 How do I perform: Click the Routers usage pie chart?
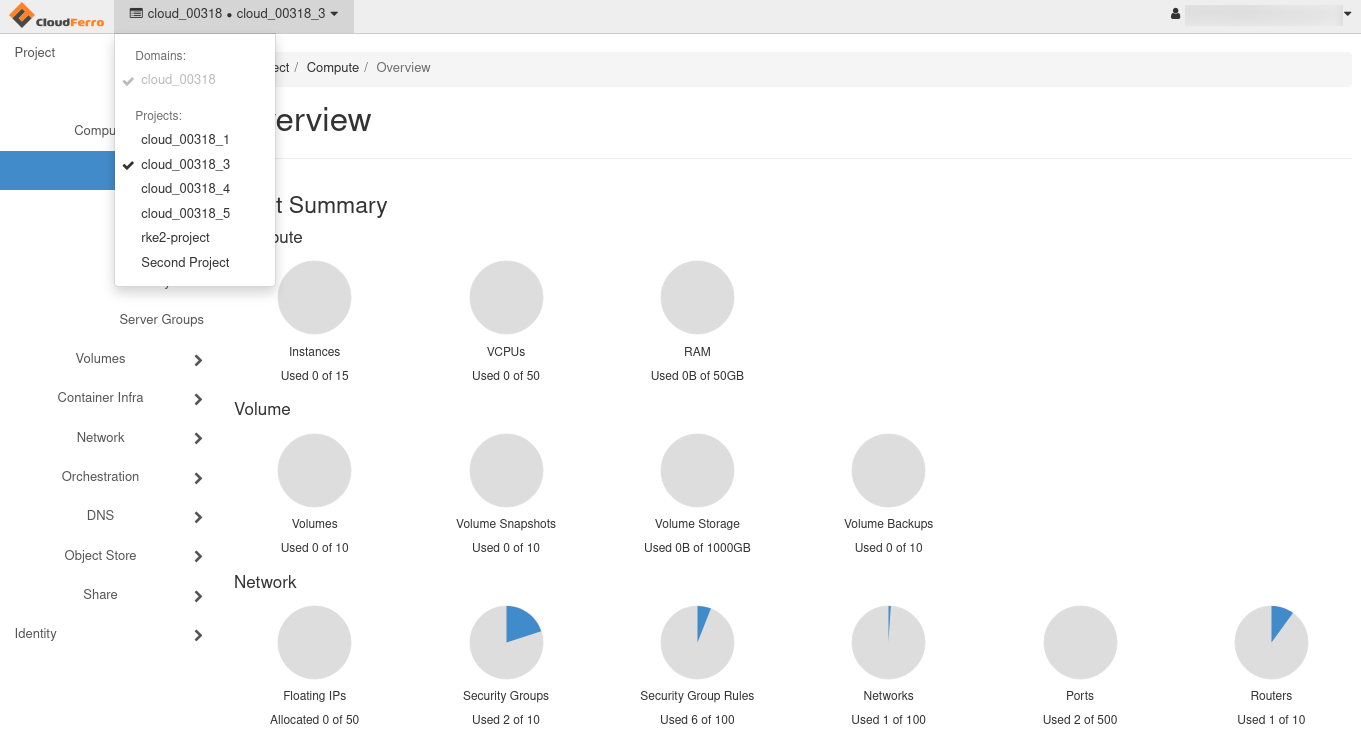pos(1271,642)
